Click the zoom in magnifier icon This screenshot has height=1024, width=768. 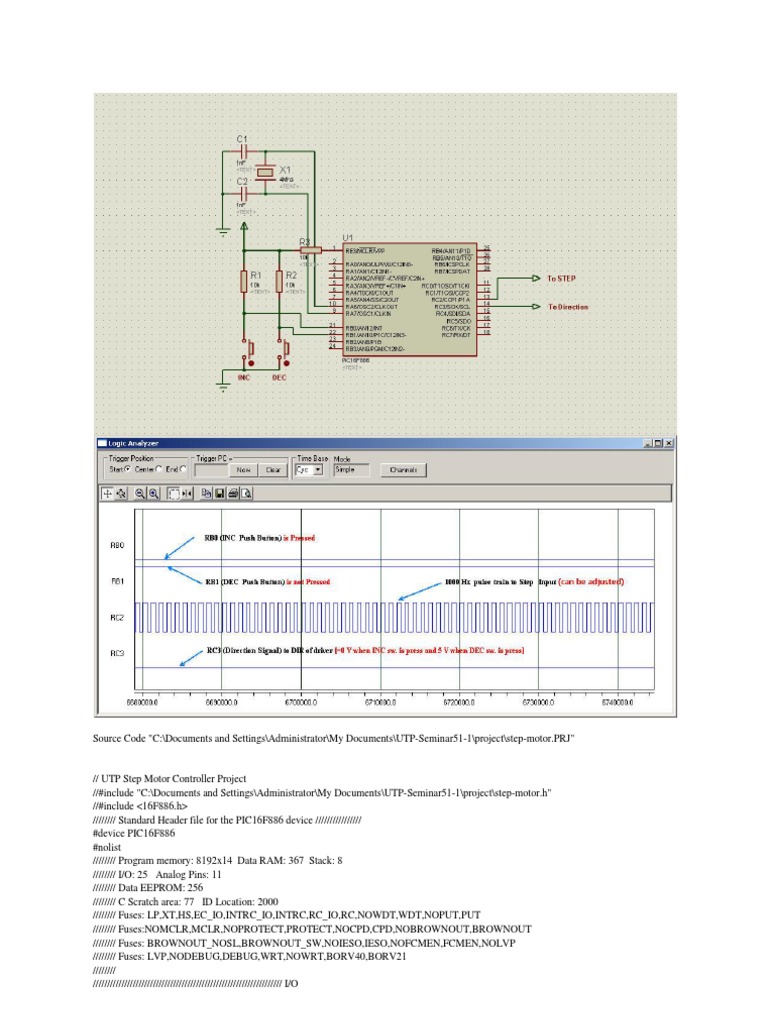coord(154,493)
